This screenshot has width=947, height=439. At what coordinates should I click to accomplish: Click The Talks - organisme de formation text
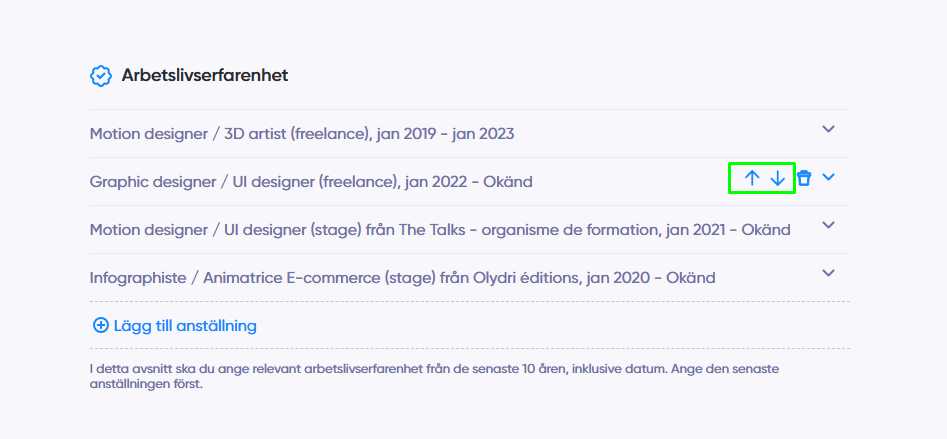coord(526,229)
